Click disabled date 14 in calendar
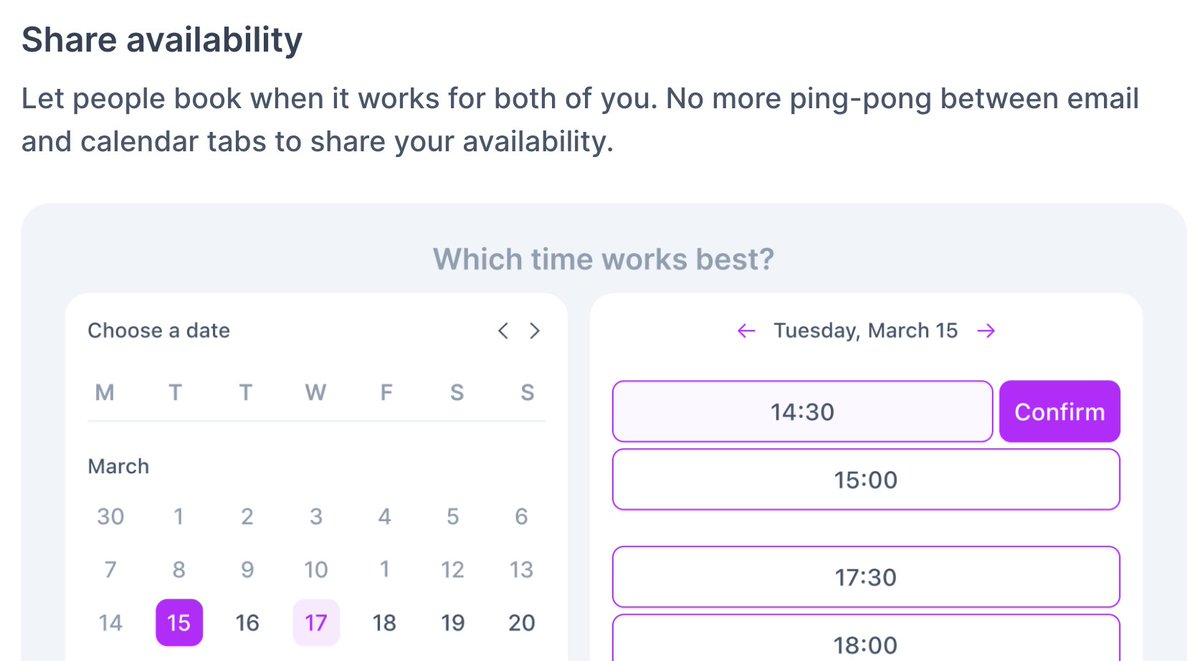Screen dimensions: 1200x661 (110, 623)
